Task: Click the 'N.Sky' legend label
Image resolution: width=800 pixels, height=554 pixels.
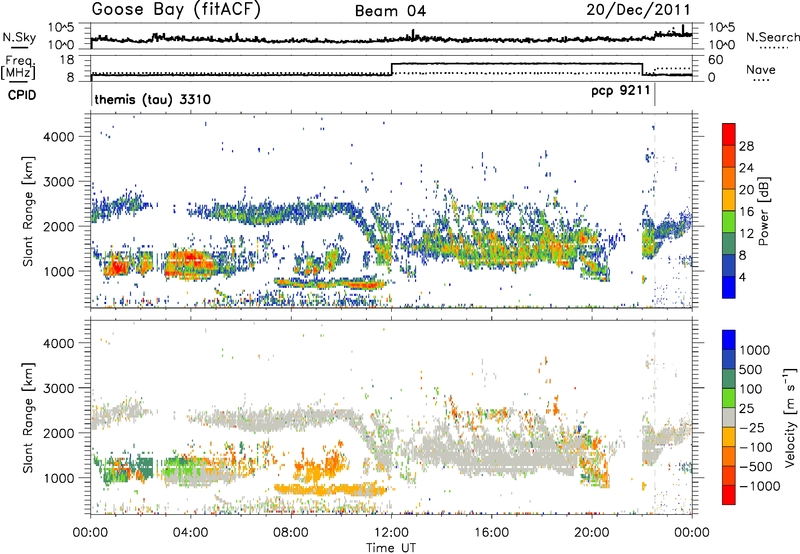Action: [x=19, y=37]
